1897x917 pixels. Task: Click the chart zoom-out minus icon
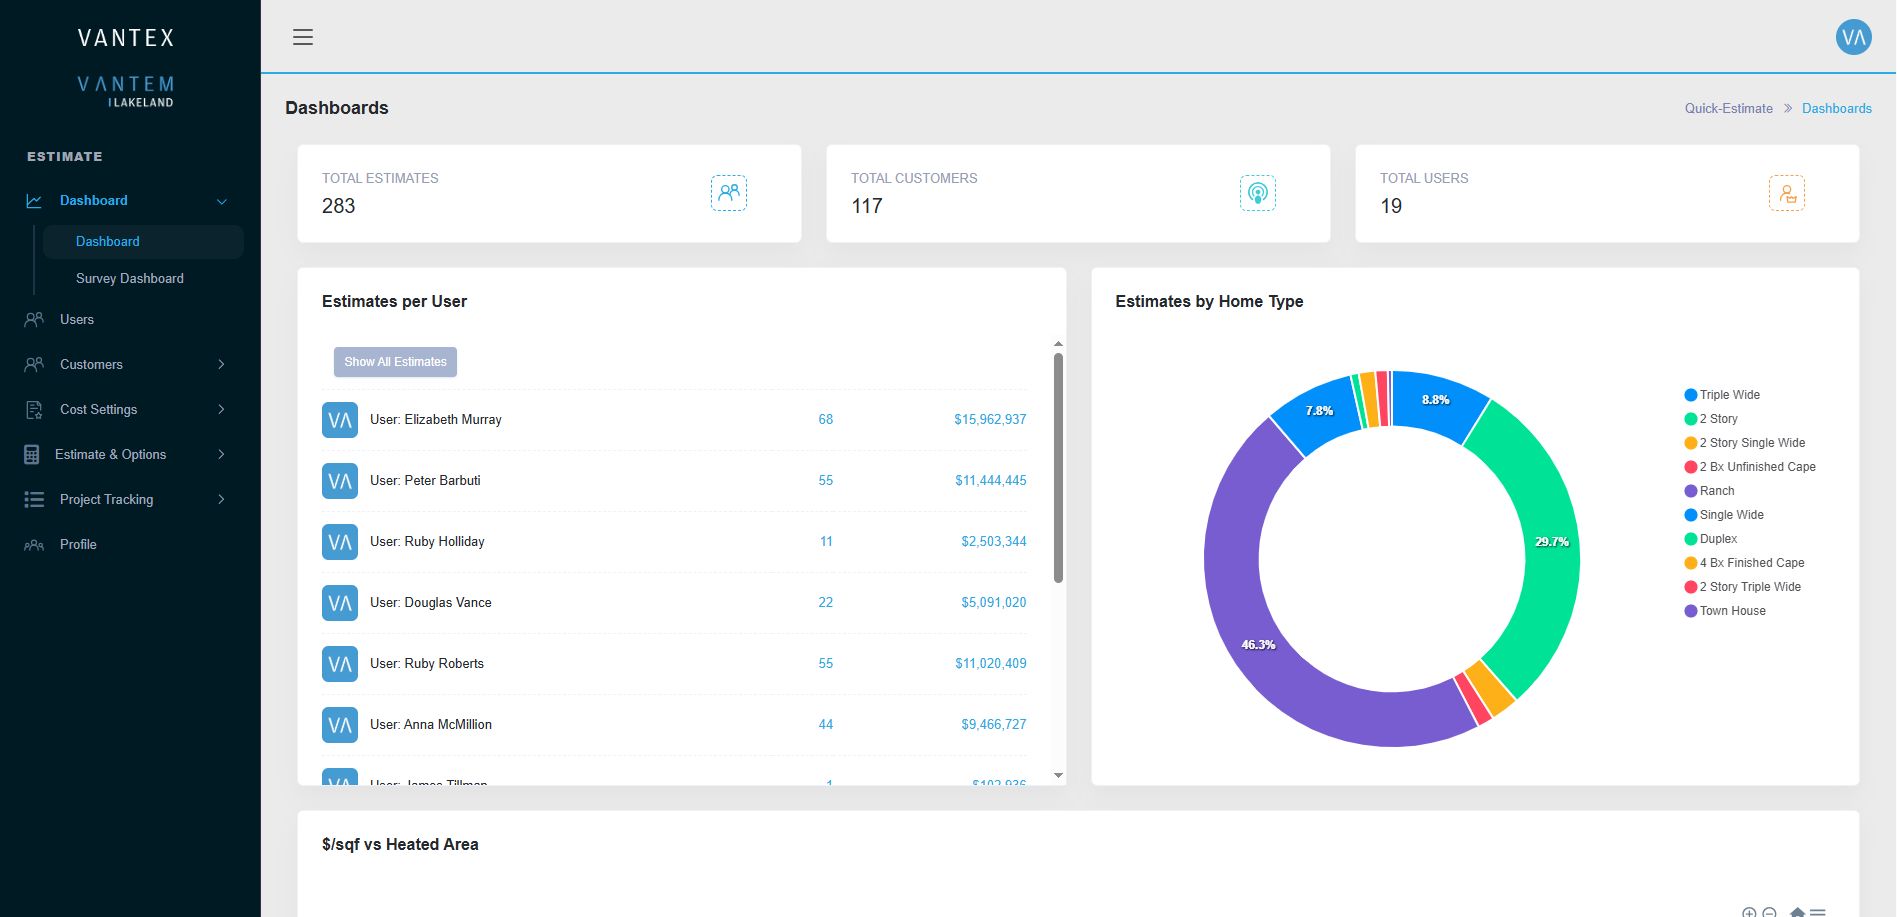(1769, 913)
